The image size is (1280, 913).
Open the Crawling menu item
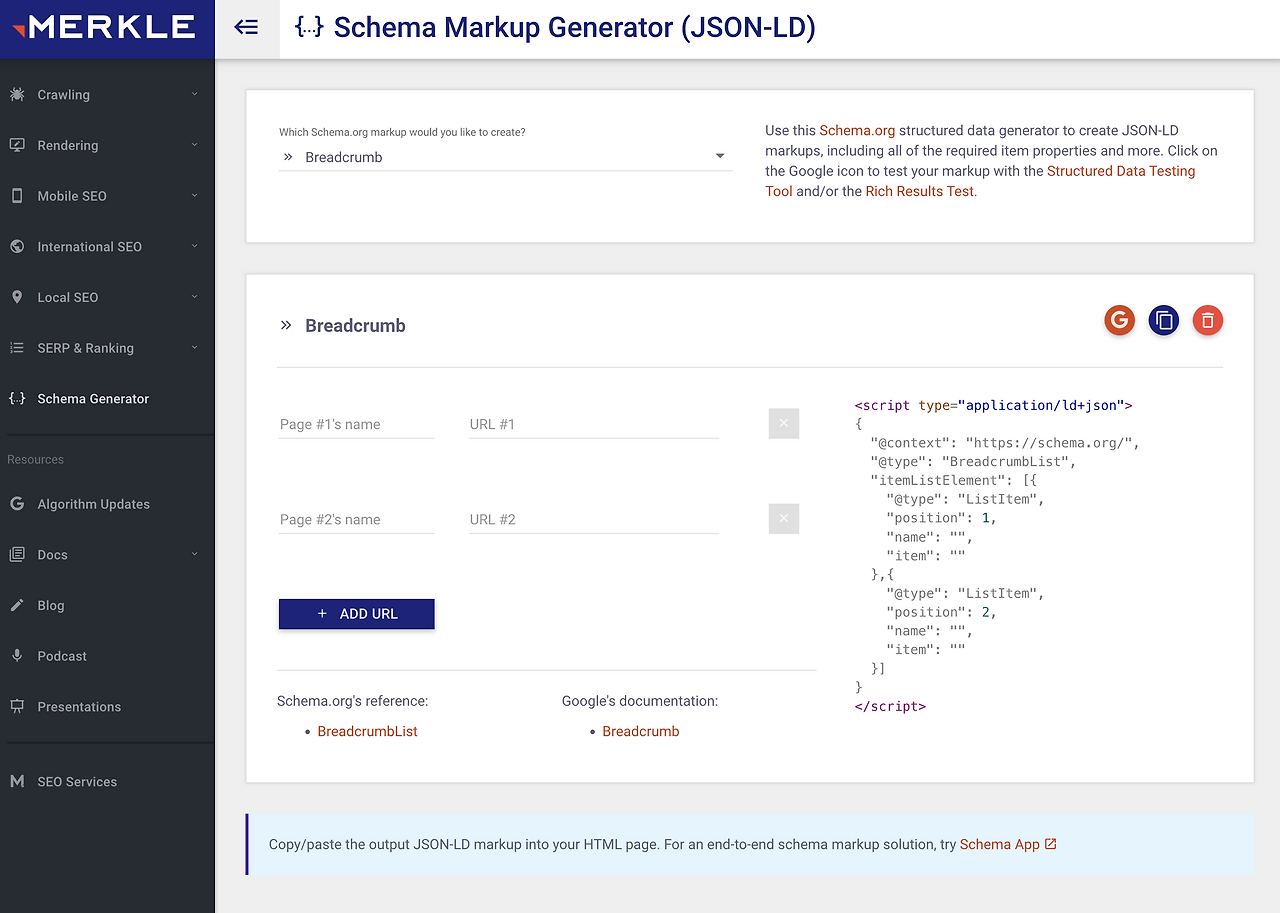click(107, 94)
